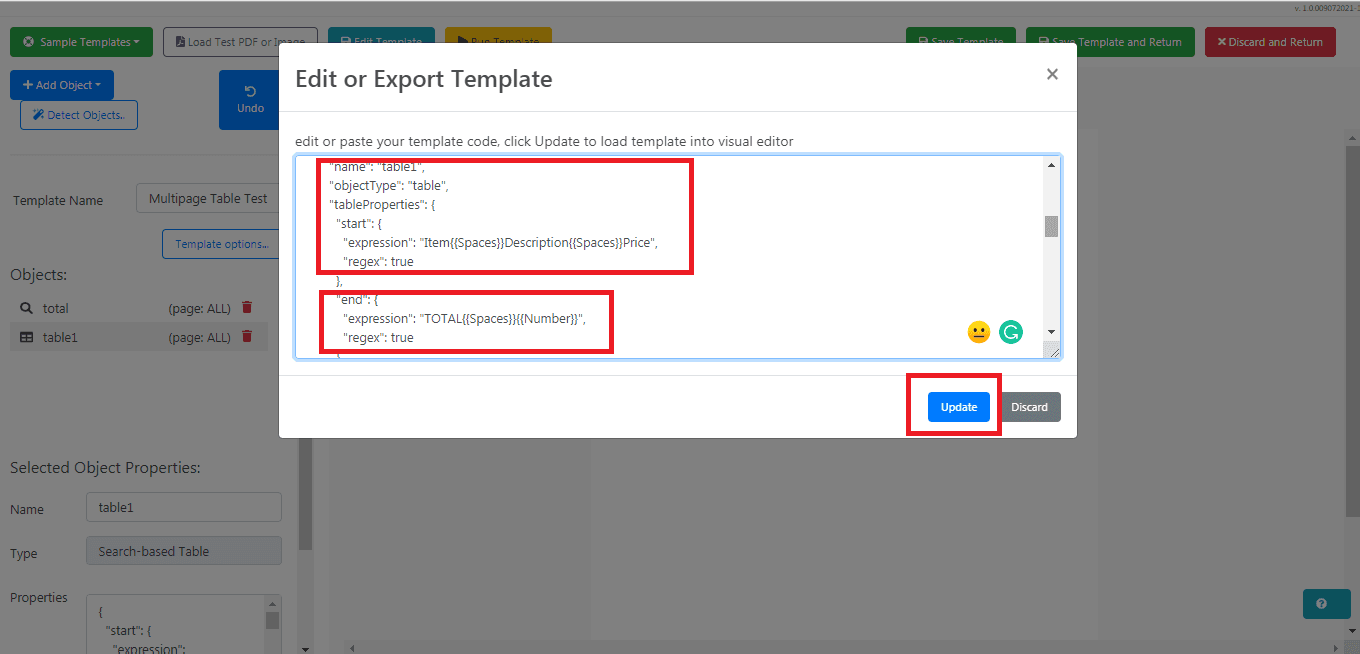The height and width of the screenshot is (654, 1360).
Task: Delete the "table1" object via trash icon
Action: [246, 337]
